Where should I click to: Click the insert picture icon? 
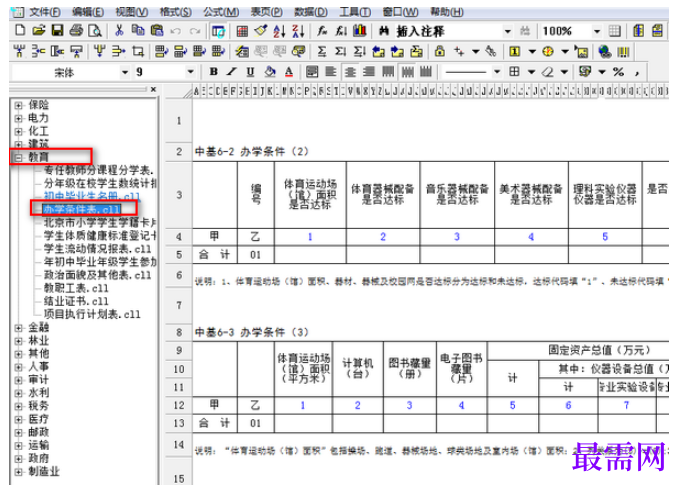point(581,51)
